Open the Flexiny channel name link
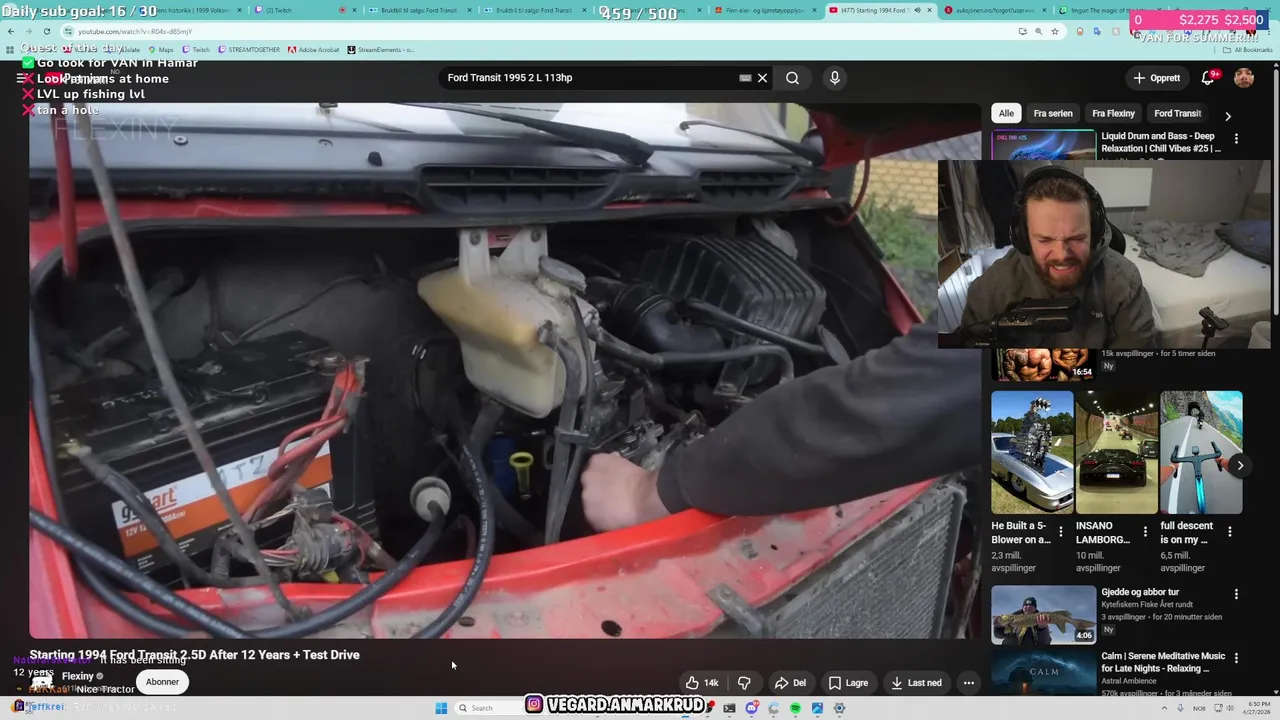This screenshot has width=1280, height=720. (78, 676)
